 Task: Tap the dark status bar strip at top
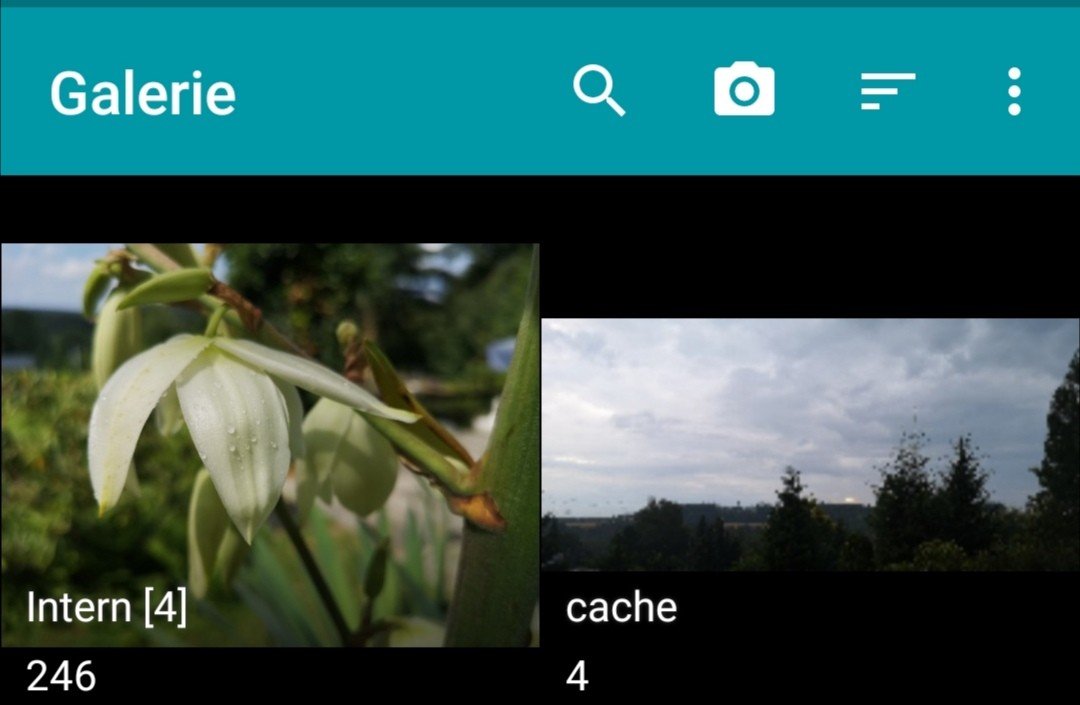coord(540,3)
